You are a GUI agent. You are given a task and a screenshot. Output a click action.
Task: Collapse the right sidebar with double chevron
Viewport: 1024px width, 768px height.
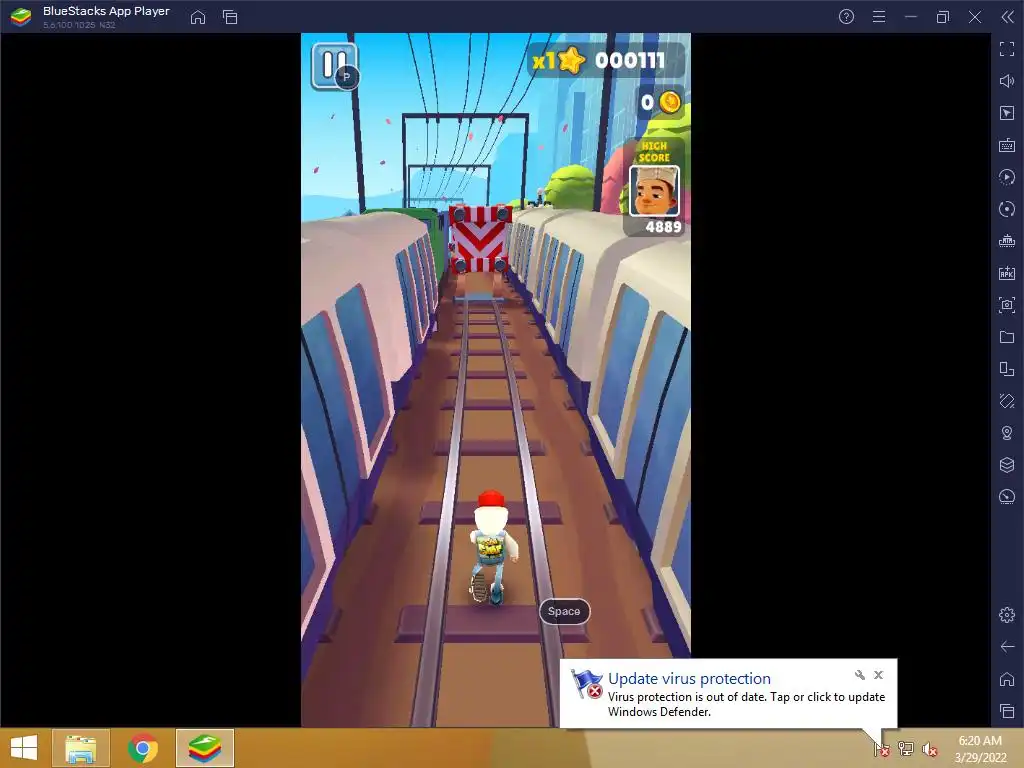coord(1008,17)
